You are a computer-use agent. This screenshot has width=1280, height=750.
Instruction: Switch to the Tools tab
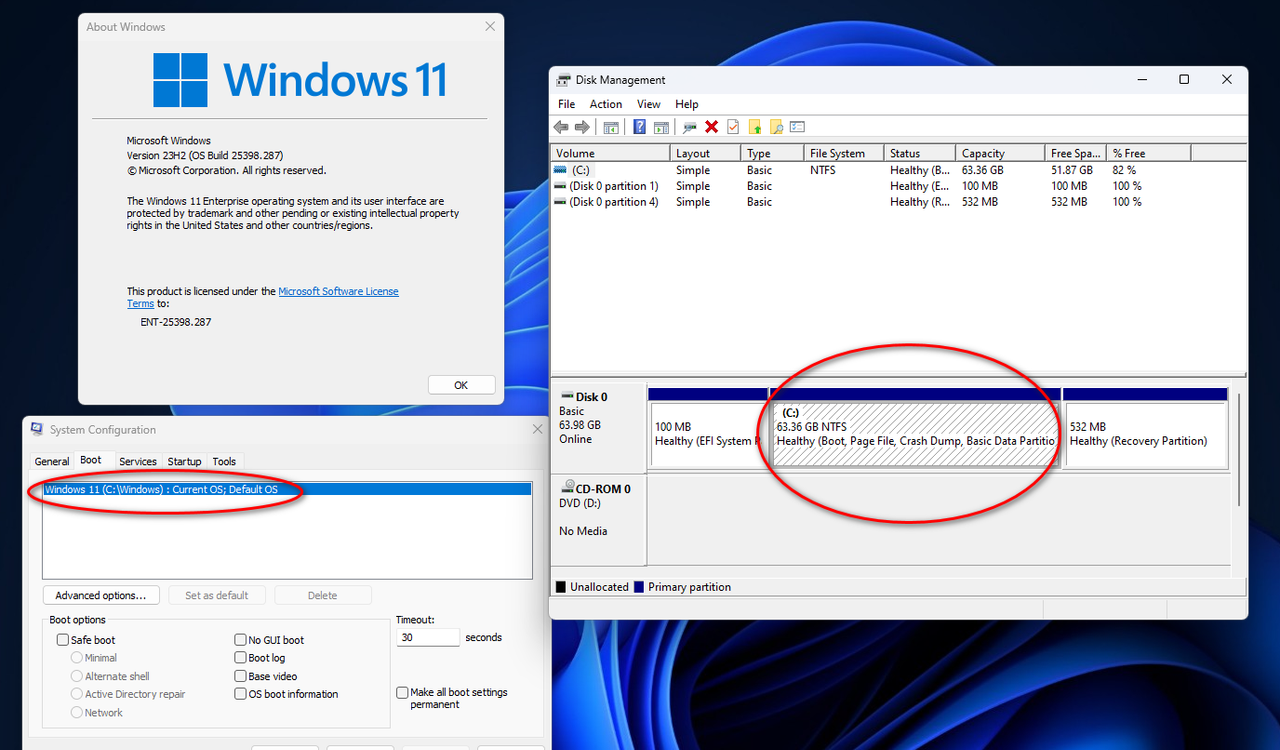(x=224, y=462)
